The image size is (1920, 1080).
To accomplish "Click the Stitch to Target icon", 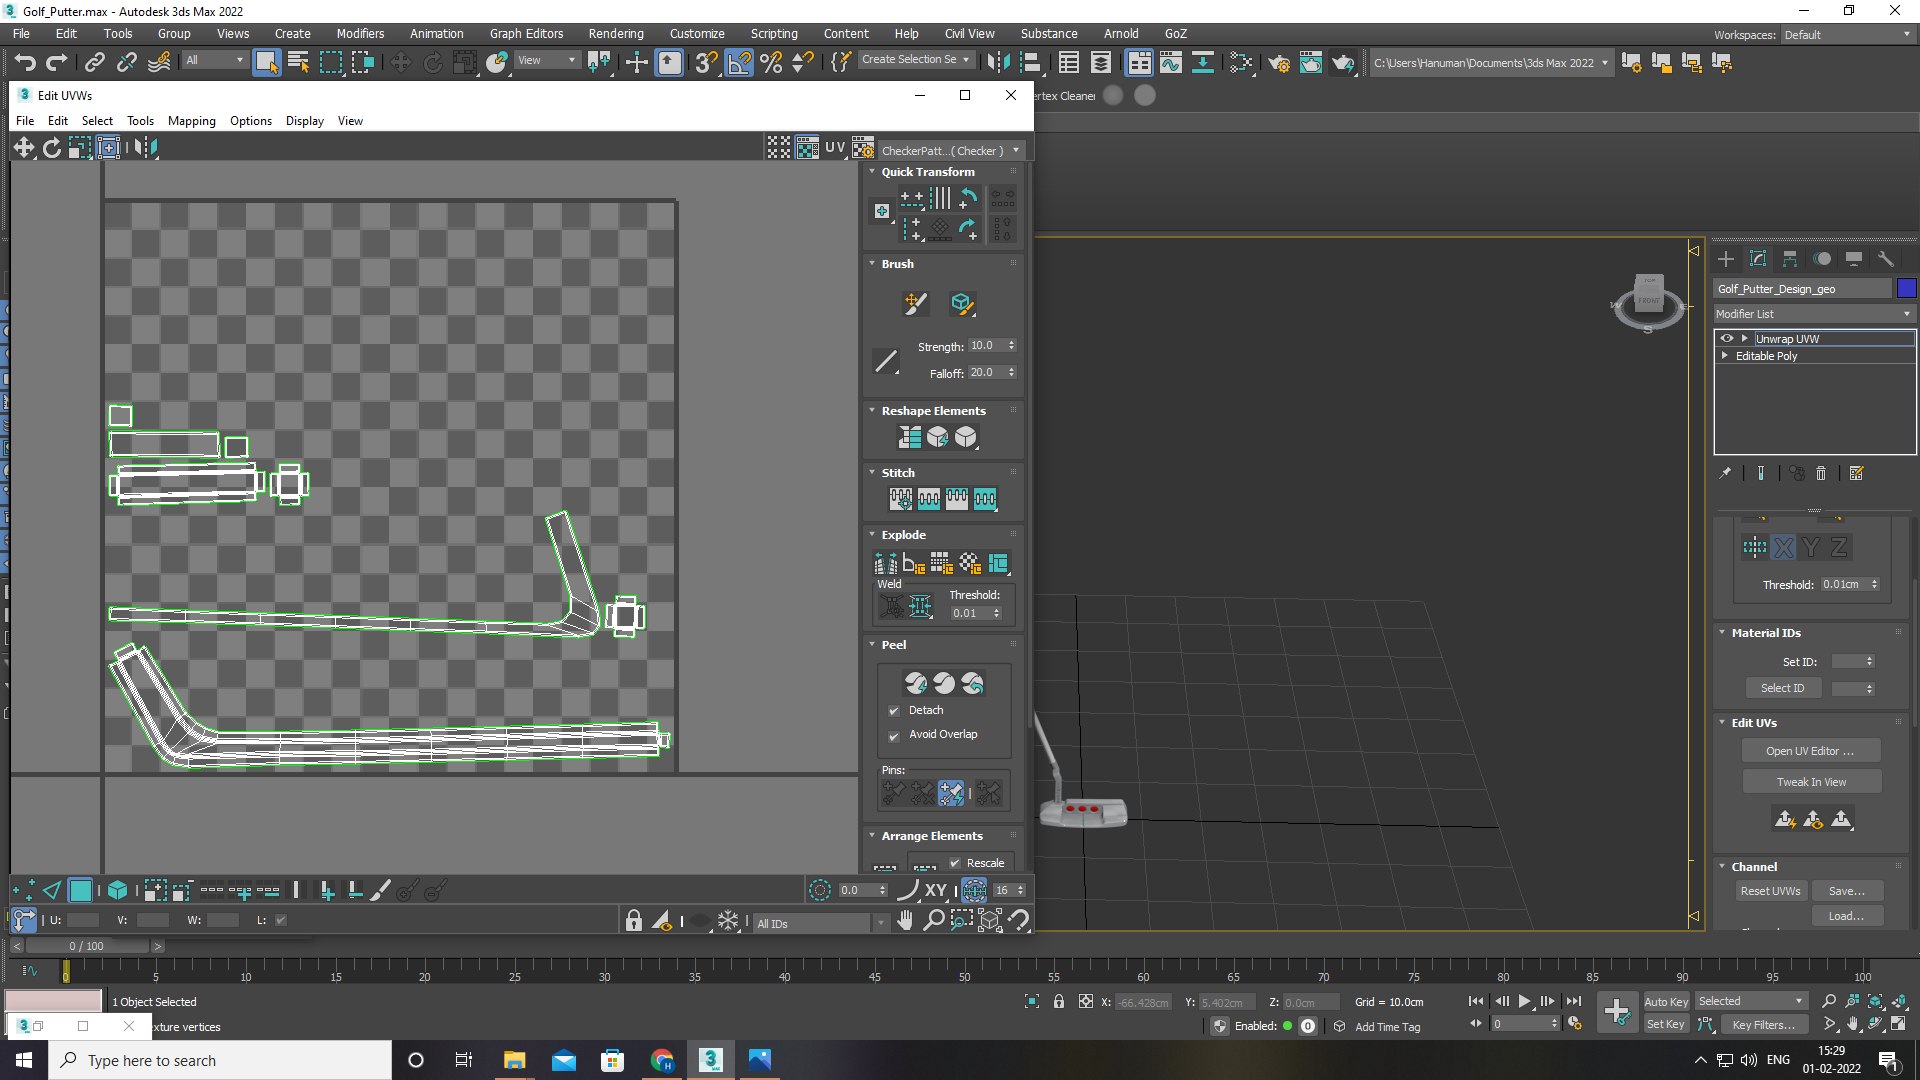I will point(901,499).
